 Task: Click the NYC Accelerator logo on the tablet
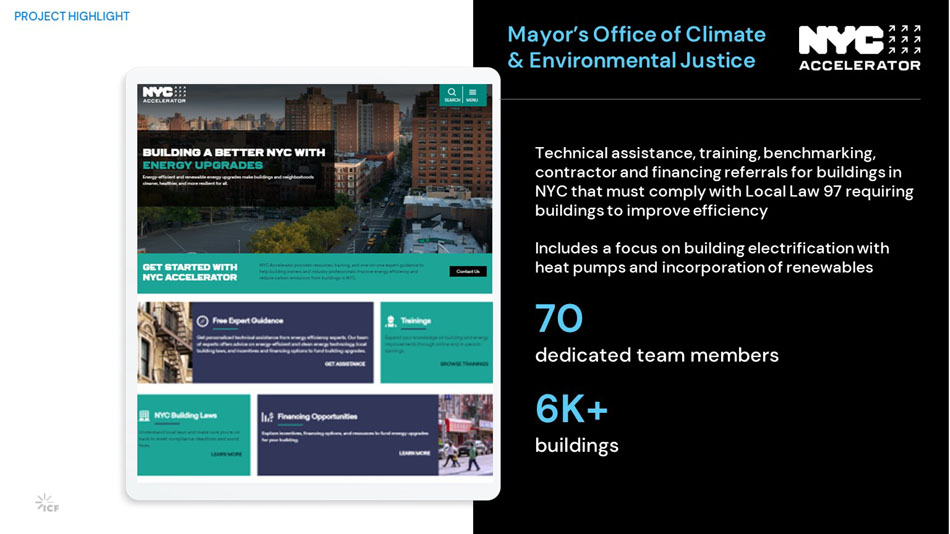164,94
